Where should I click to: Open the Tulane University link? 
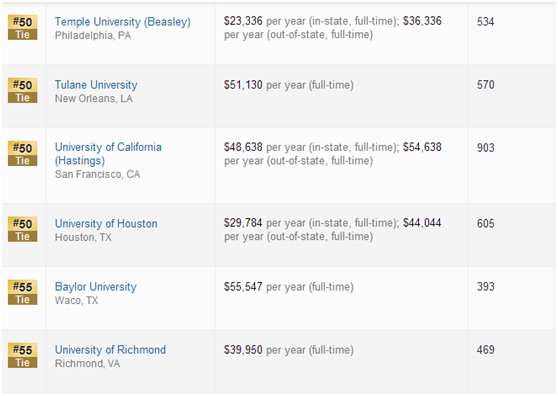coord(96,85)
